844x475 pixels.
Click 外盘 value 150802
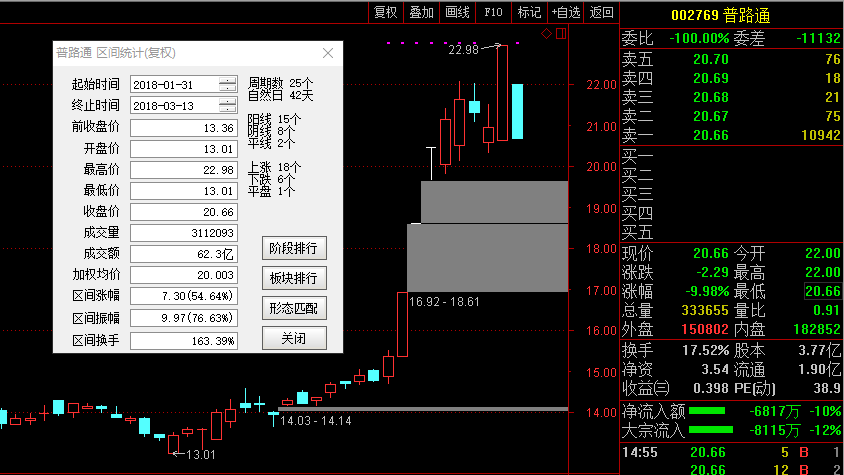(x=705, y=329)
